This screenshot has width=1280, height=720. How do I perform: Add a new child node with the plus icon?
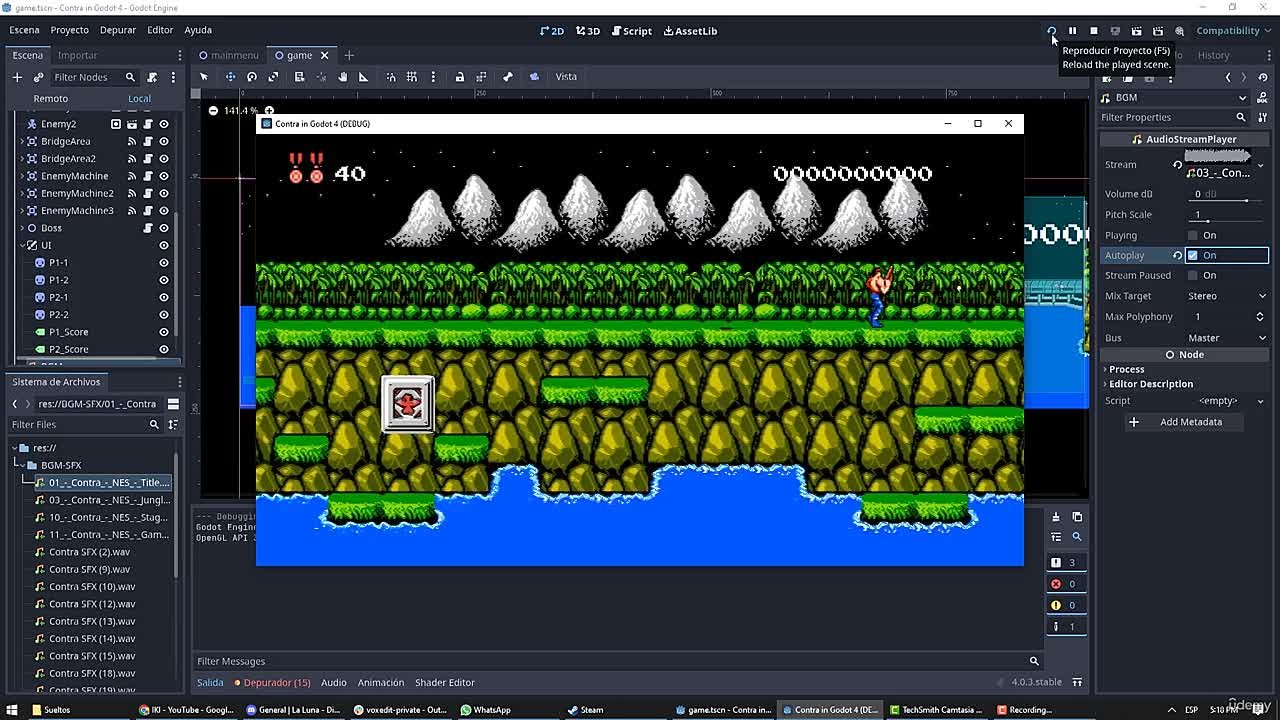tap(17, 77)
